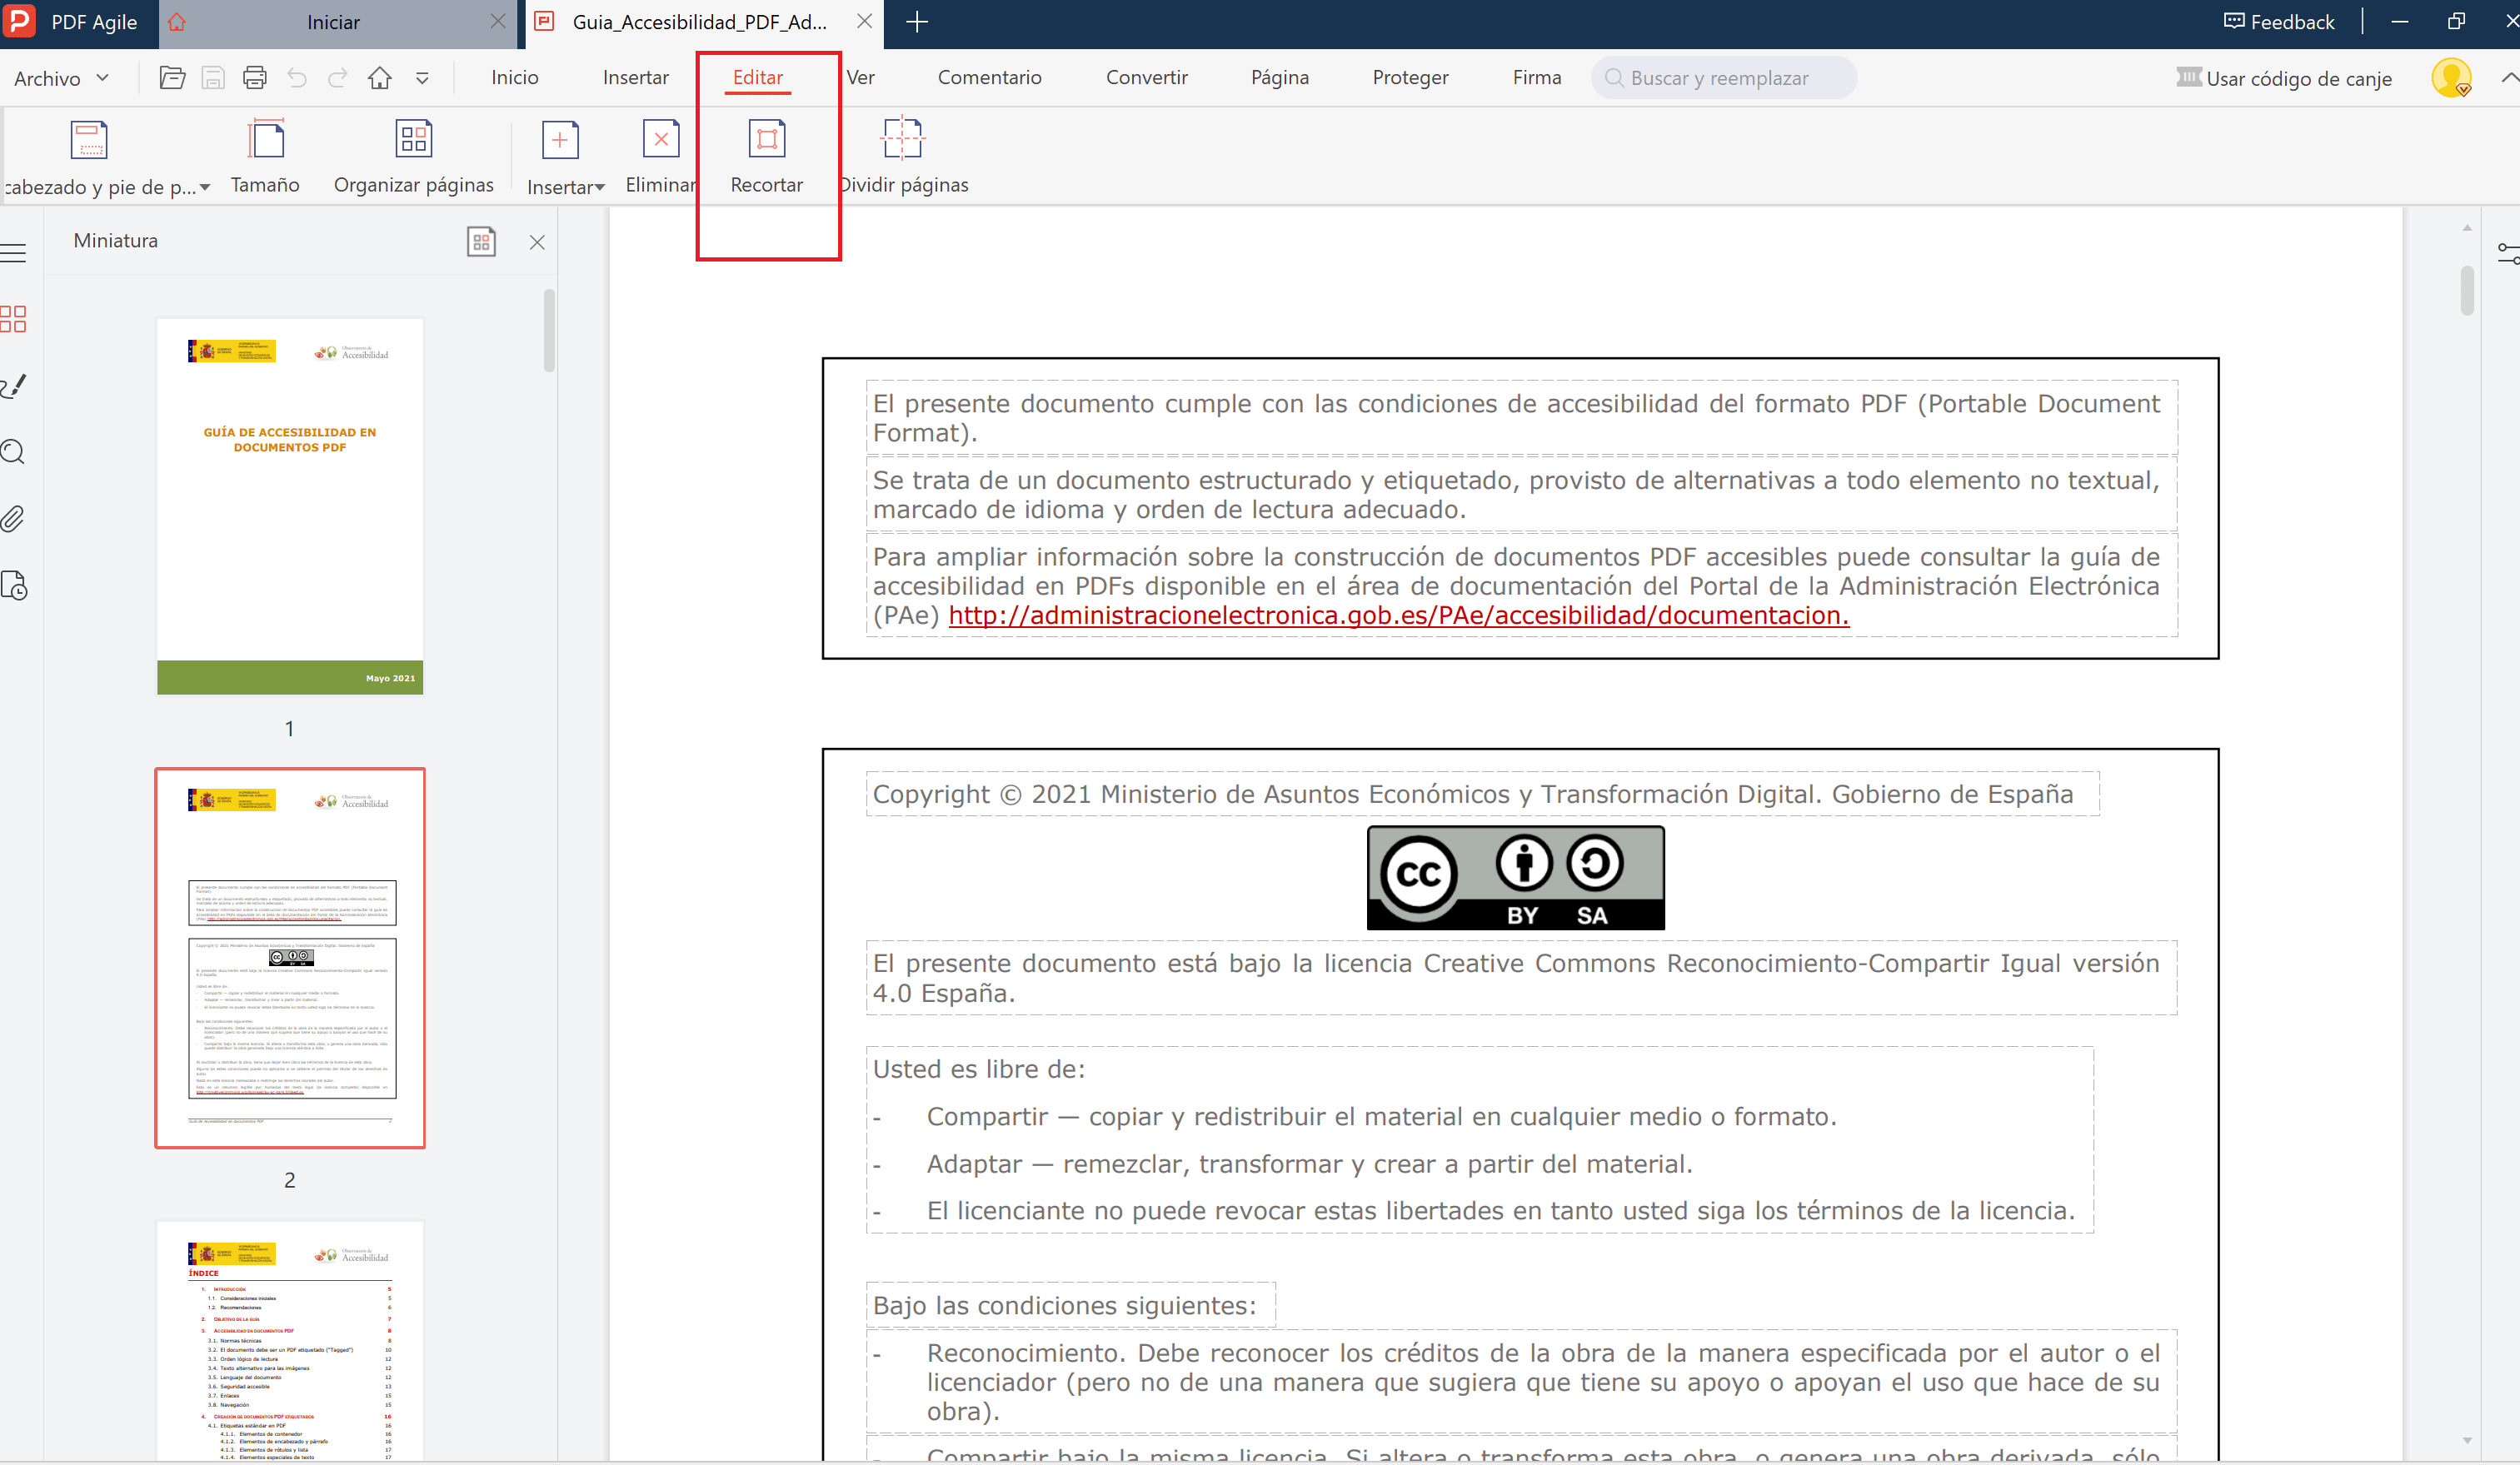2520x1465 pixels.
Task: Toggle the thumbnails sidebar panel icon
Action: pyautogui.click(x=14, y=319)
